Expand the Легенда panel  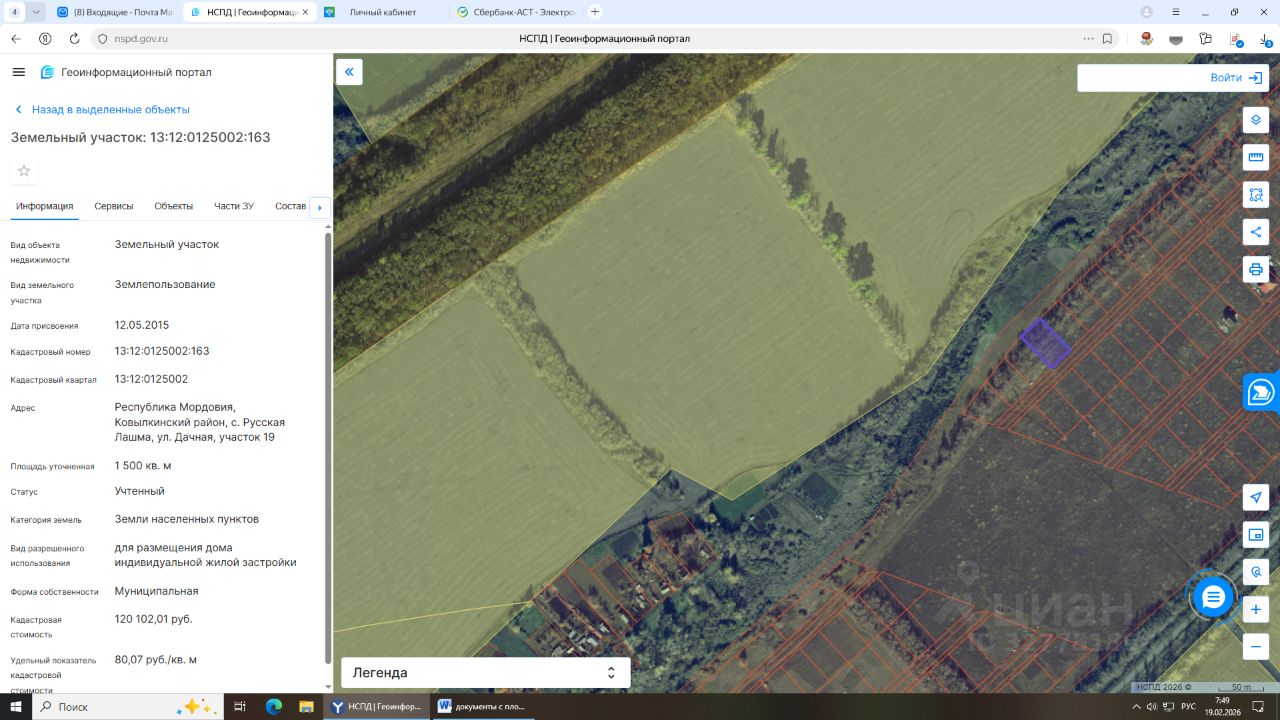coord(486,673)
